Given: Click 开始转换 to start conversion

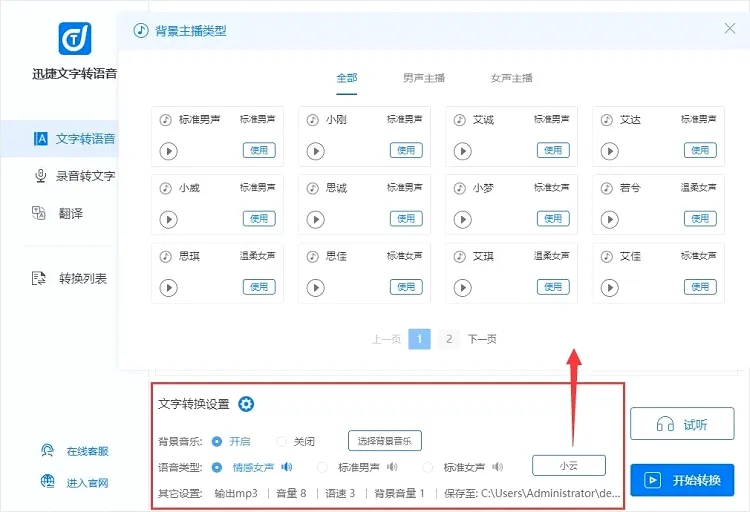Looking at the screenshot, I should [682, 480].
